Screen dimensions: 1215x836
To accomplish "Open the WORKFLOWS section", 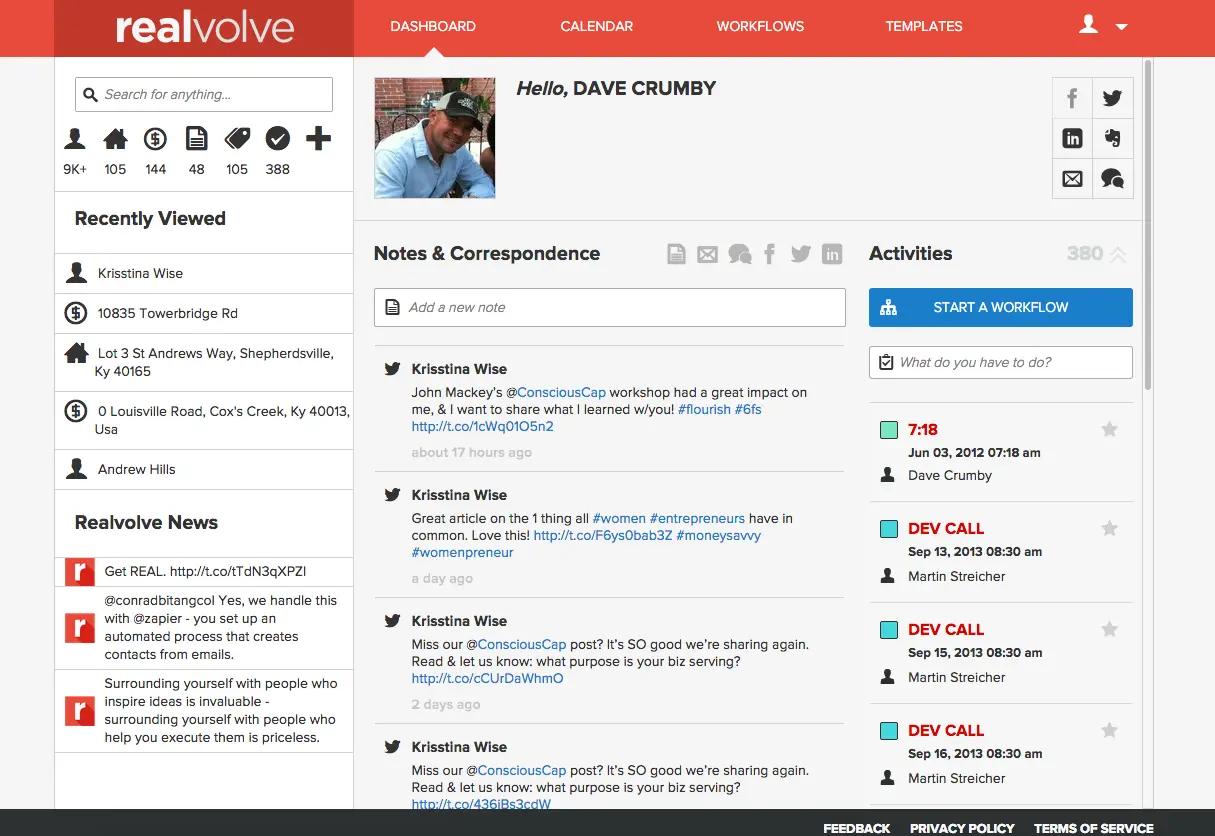I will 760,26.
